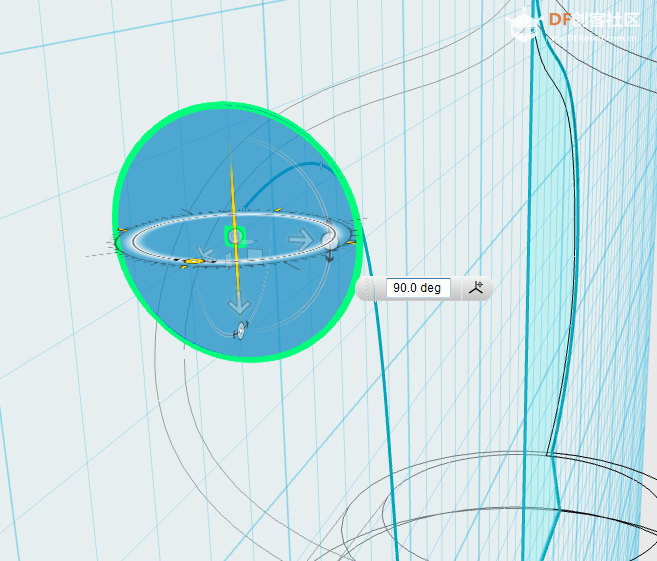Click the bottom rotation handle on vertical ring
The width and height of the screenshot is (657, 561).
(x=240, y=332)
